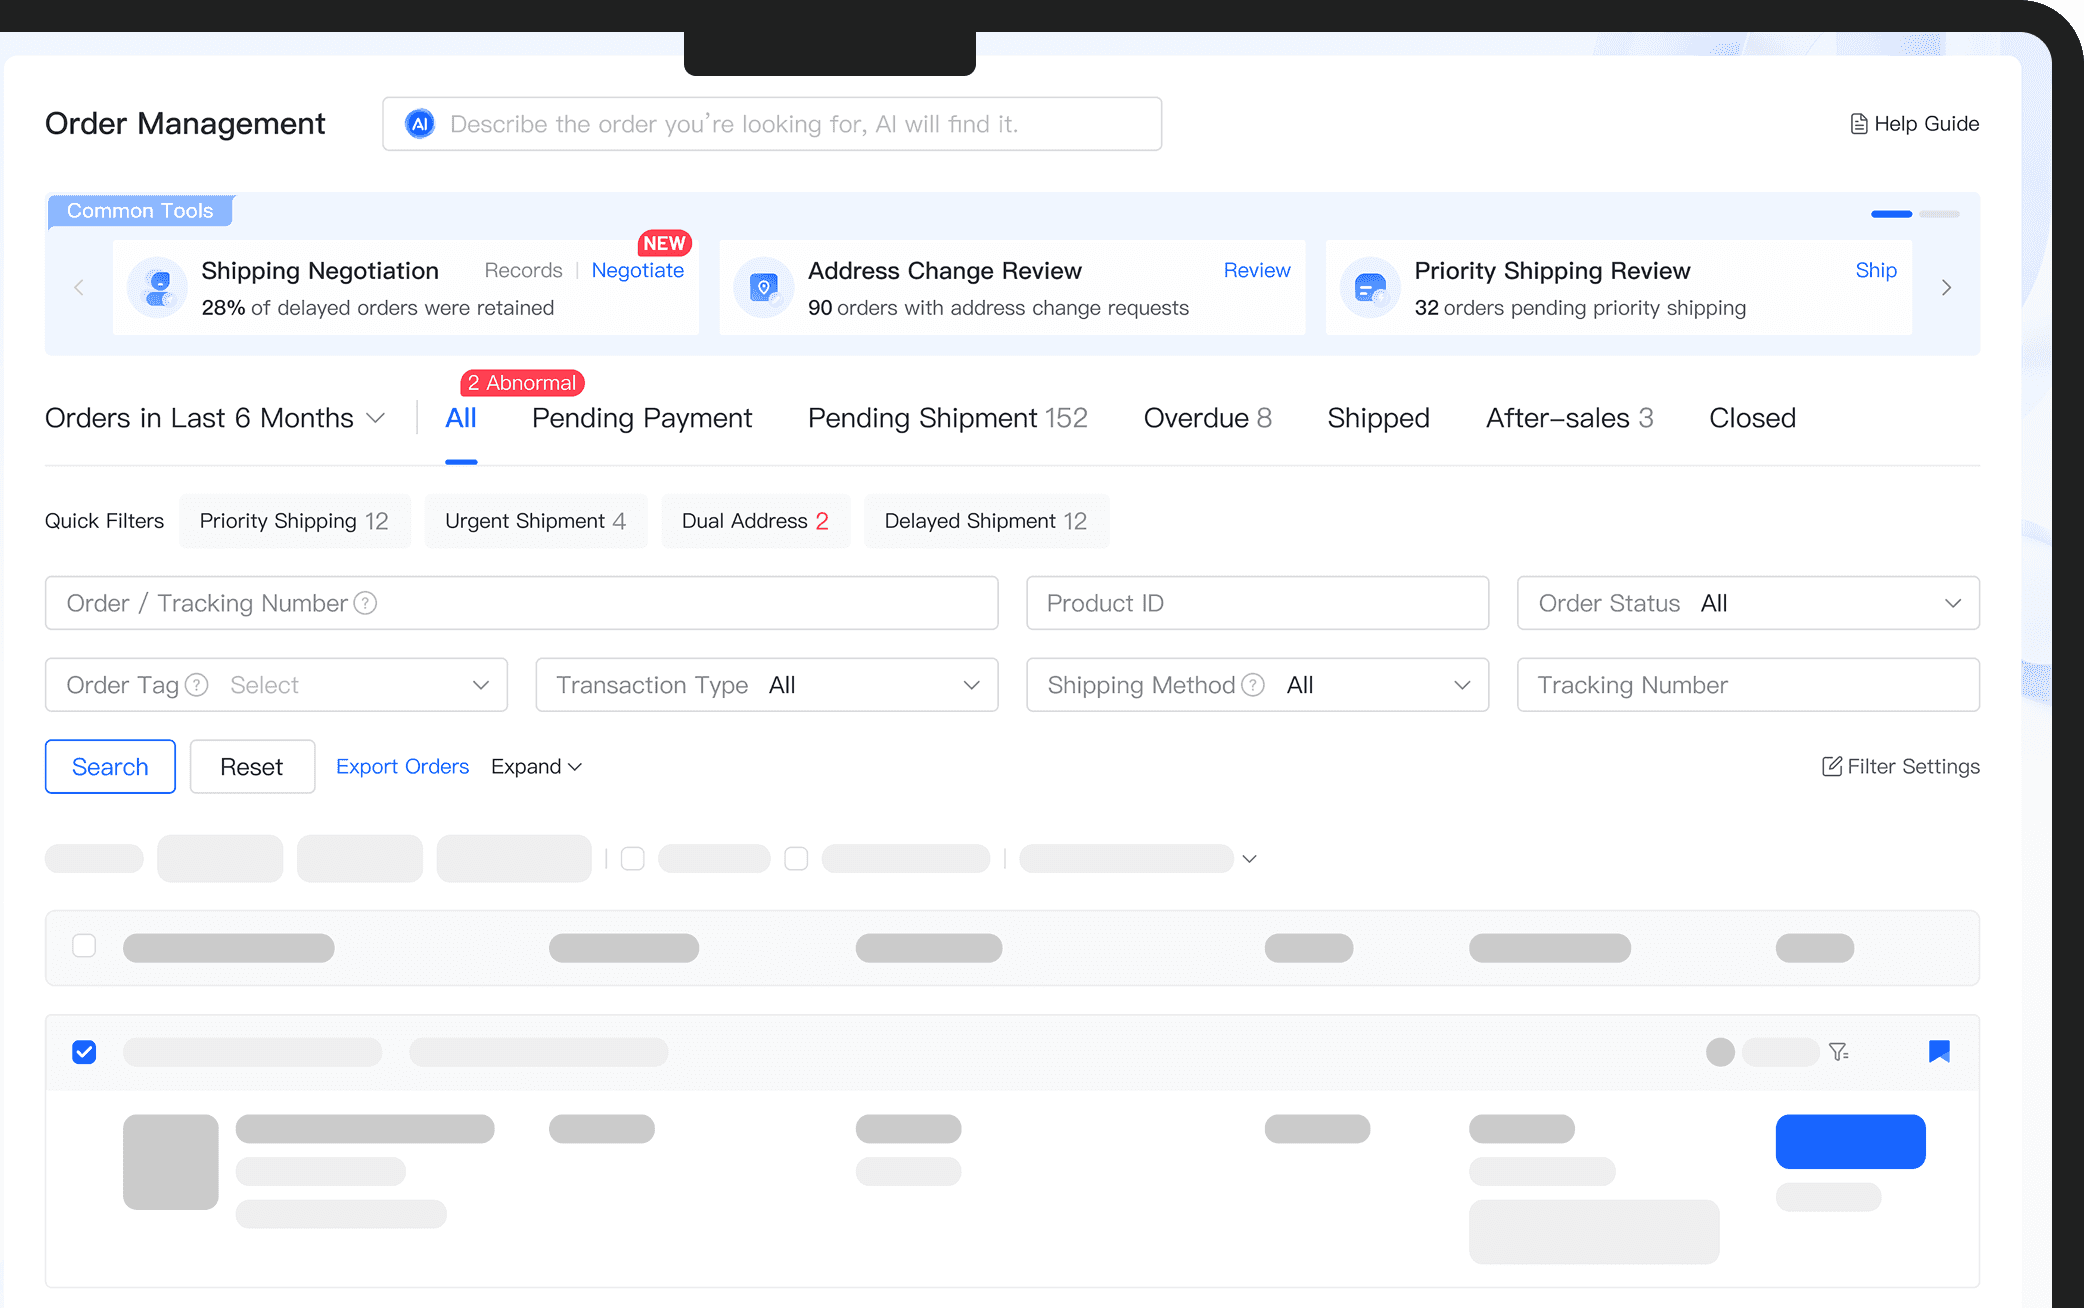Image resolution: width=2084 pixels, height=1308 pixels.
Task: Check the table header select-all checkbox
Action: pos(84,946)
